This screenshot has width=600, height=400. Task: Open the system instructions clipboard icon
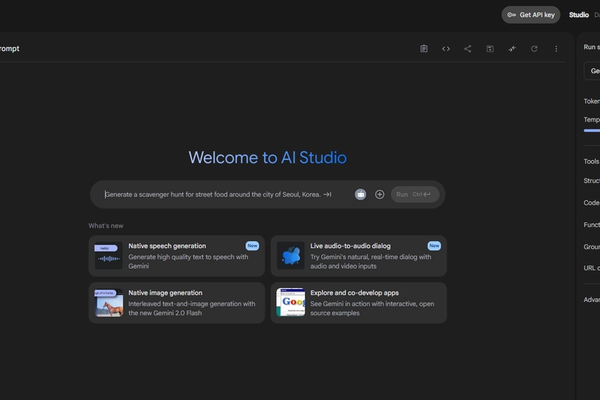click(424, 49)
